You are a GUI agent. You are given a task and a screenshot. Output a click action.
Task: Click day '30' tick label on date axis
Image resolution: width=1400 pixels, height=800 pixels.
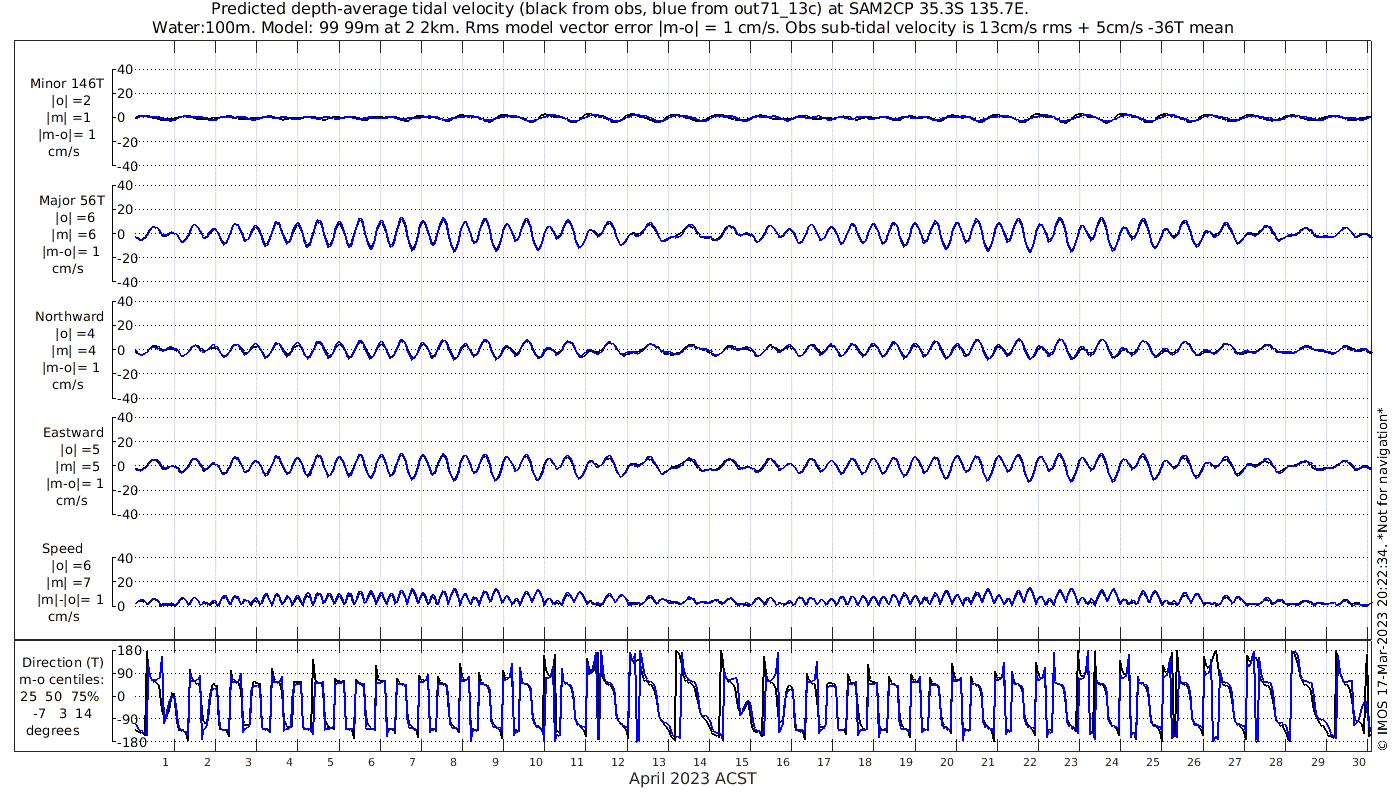pos(1357,762)
